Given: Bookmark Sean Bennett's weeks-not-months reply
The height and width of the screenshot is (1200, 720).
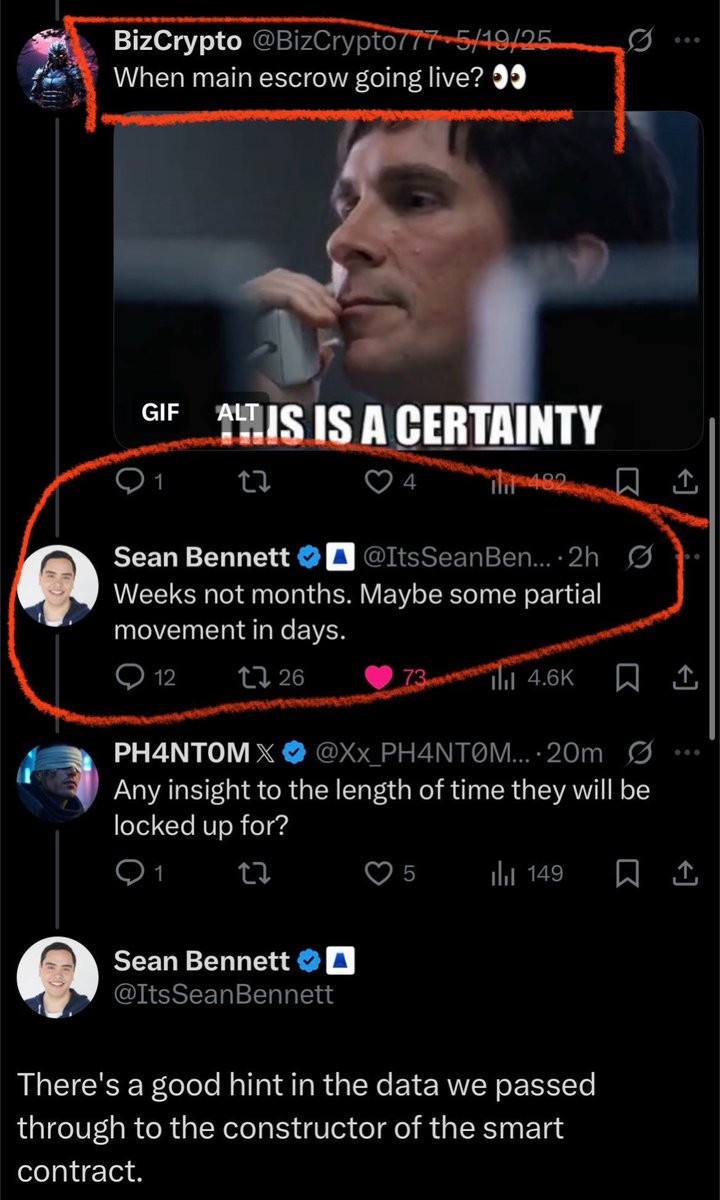Looking at the screenshot, I should (x=627, y=678).
